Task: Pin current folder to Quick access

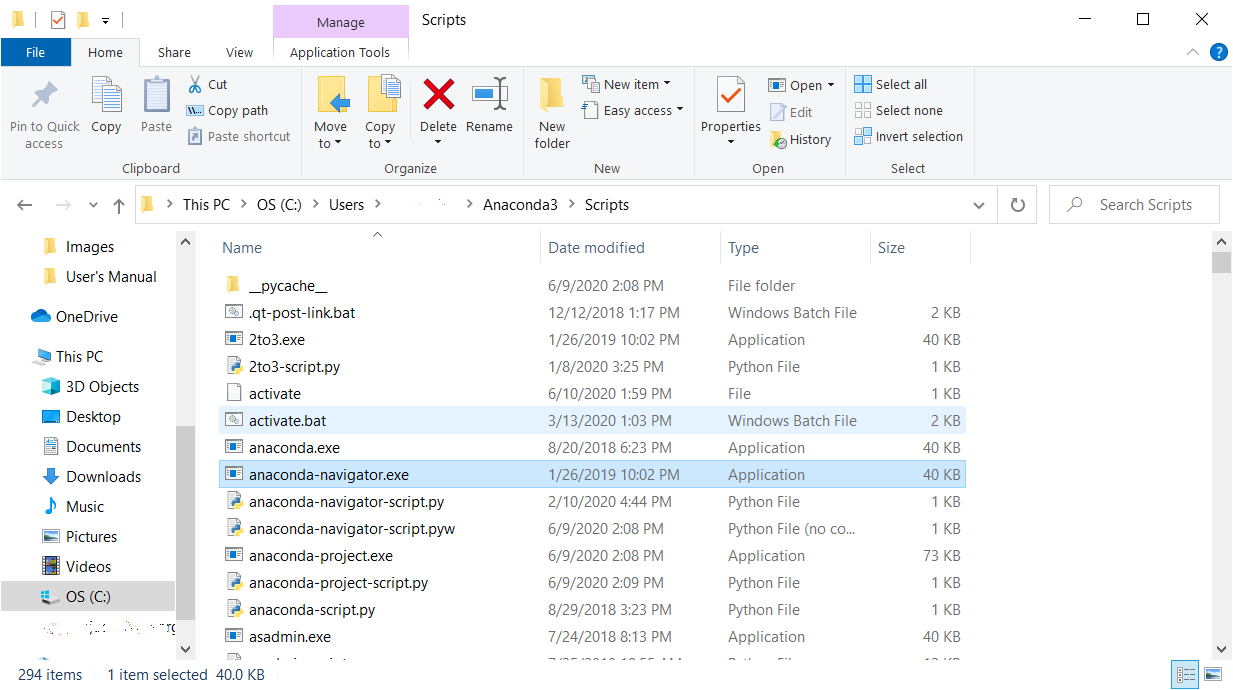Action: pyautogui.click(x=43, y=110)
